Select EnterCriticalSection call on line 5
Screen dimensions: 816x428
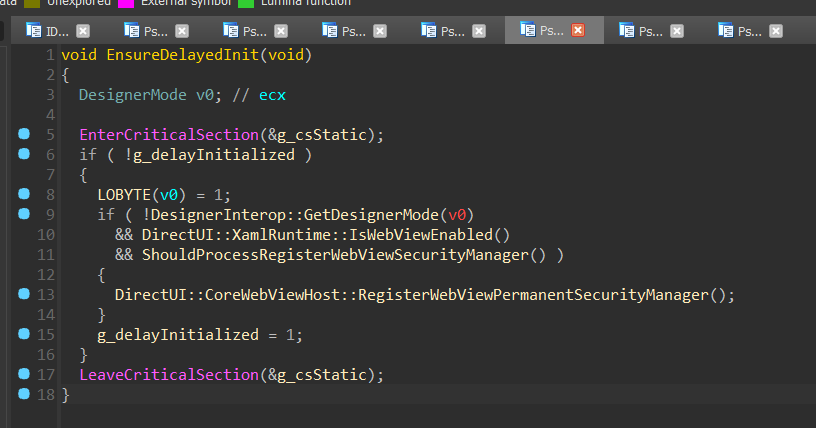(x=169, y=135)
